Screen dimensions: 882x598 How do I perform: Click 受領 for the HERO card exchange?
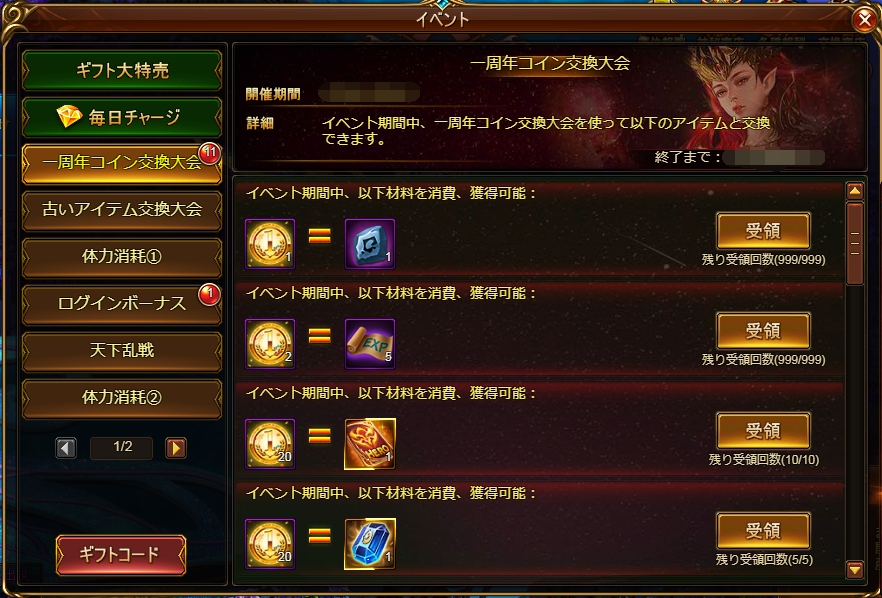pos(763,431)
